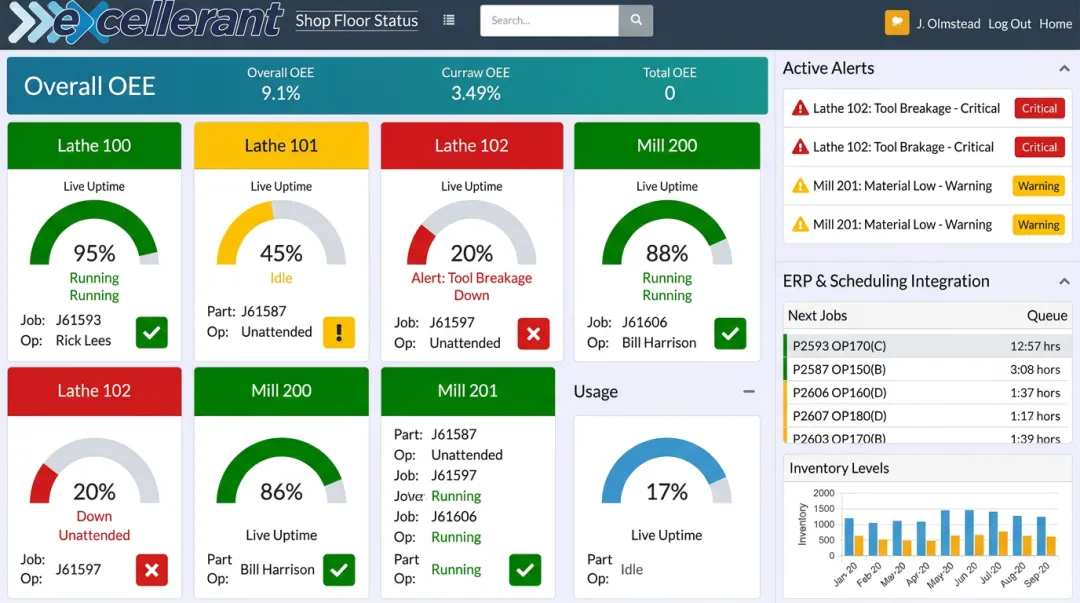Click the Next Jobs column header
Image resolution: width=1080 pixels, height=603 pixels.
click(818, 316)
